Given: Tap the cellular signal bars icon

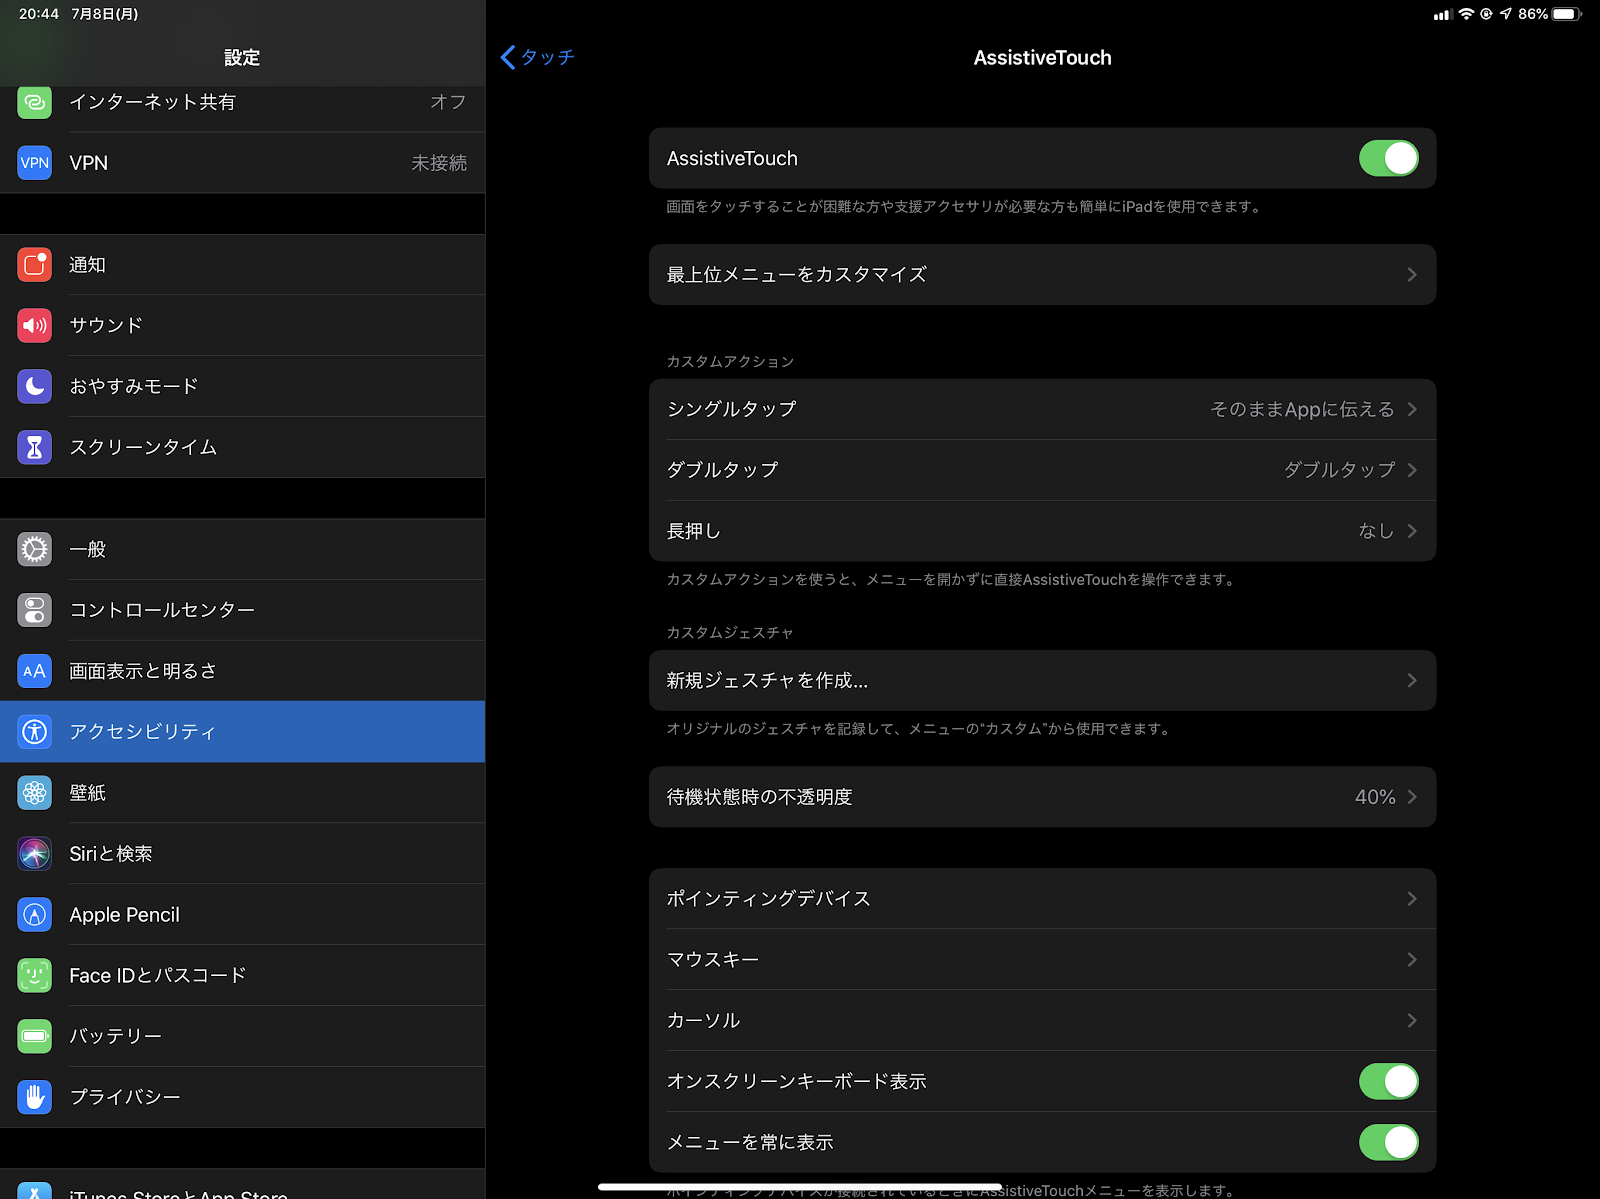Looking at the screenshot, I should [x=1442, y=14].
